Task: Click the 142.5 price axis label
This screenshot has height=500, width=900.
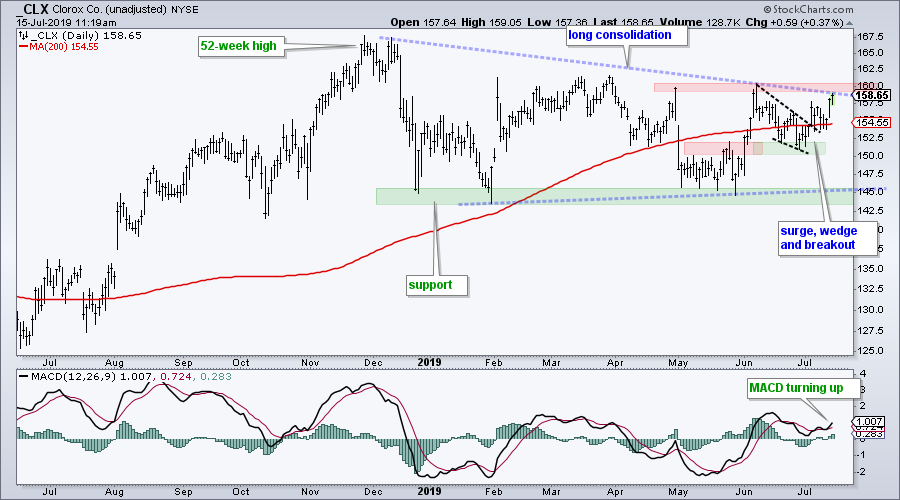Action: (871, 211)
